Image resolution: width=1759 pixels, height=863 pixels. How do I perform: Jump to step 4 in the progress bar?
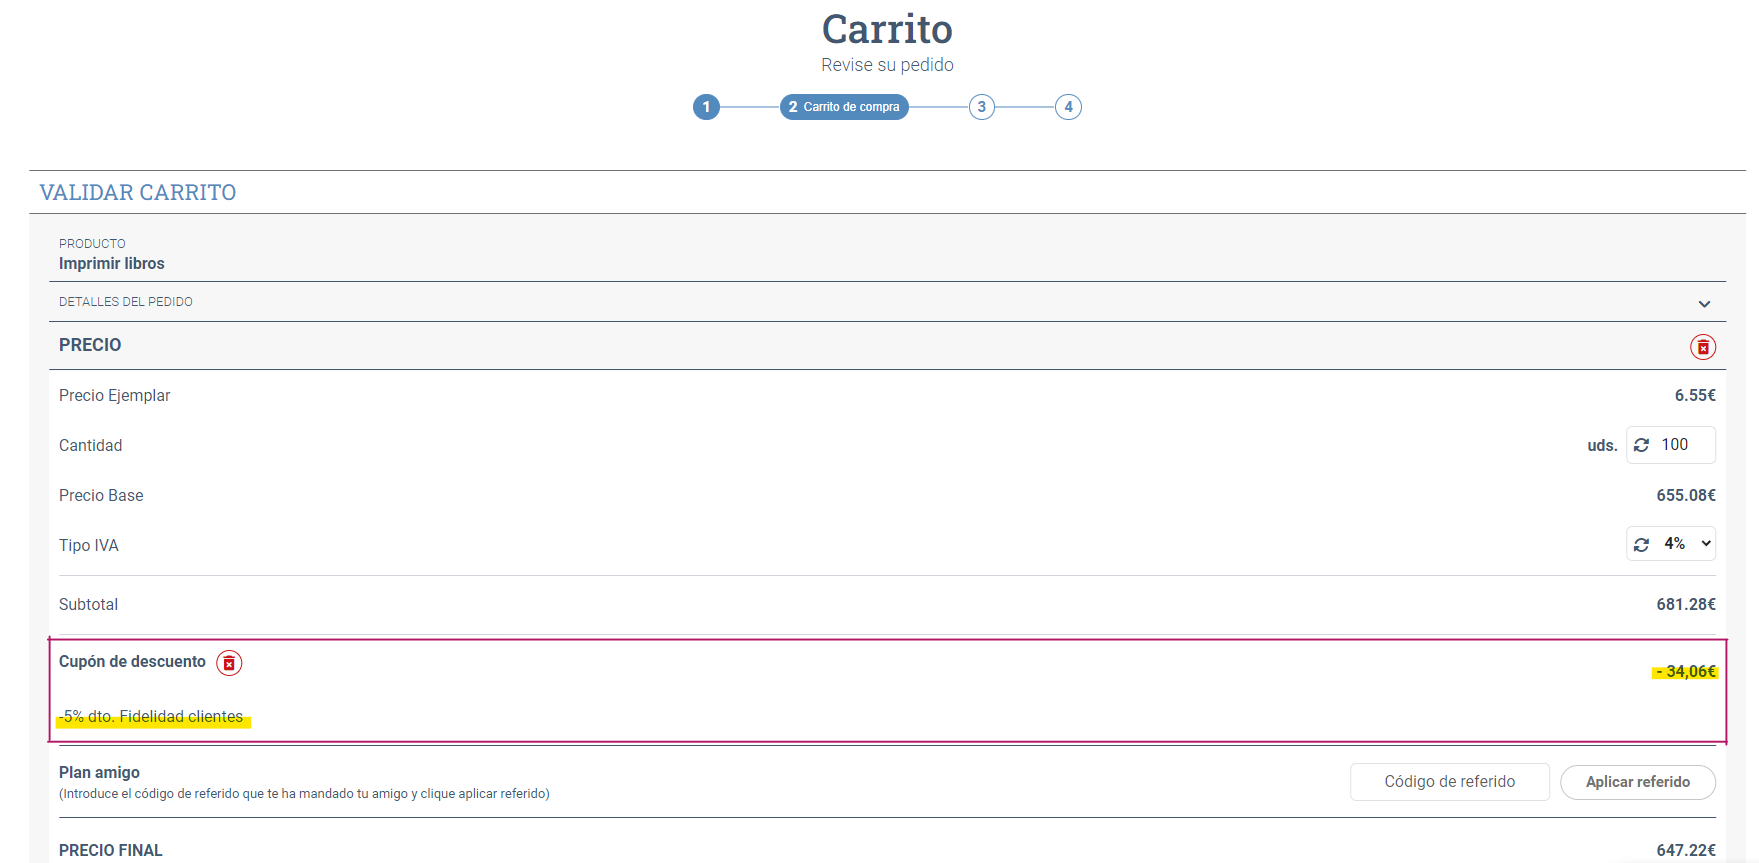point(1068,107)
